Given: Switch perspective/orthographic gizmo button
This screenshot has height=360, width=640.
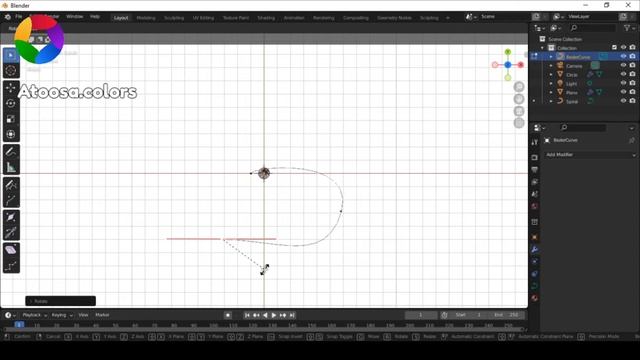Looking at the screenshot, I should pos(519,123).
